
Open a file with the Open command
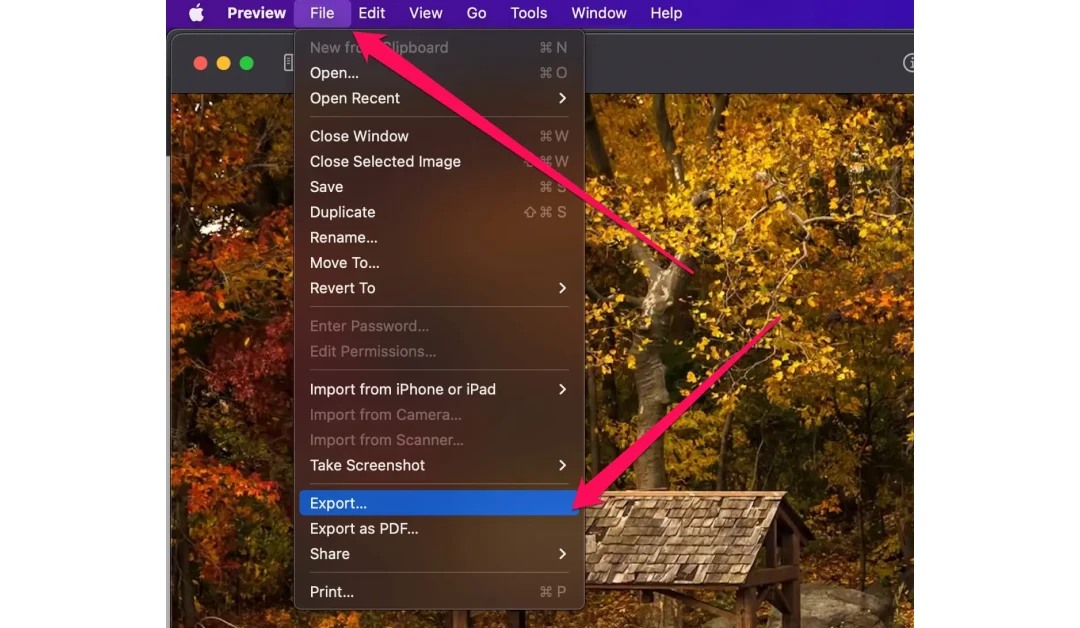click(334, 72)
